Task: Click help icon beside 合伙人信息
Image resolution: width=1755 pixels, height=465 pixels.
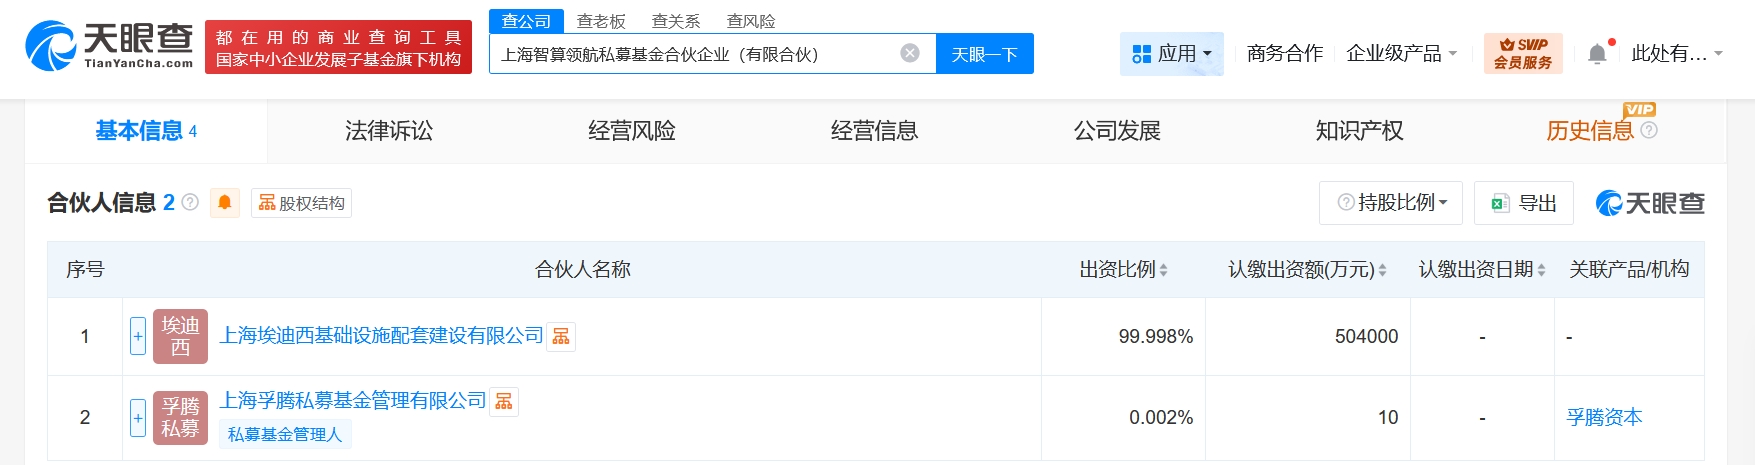Action: (190, 203)
